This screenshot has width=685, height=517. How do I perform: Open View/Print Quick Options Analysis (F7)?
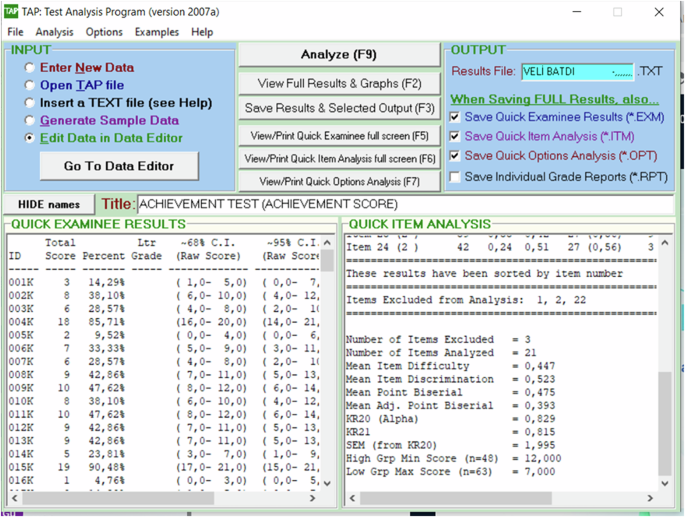tap(339, 182)
